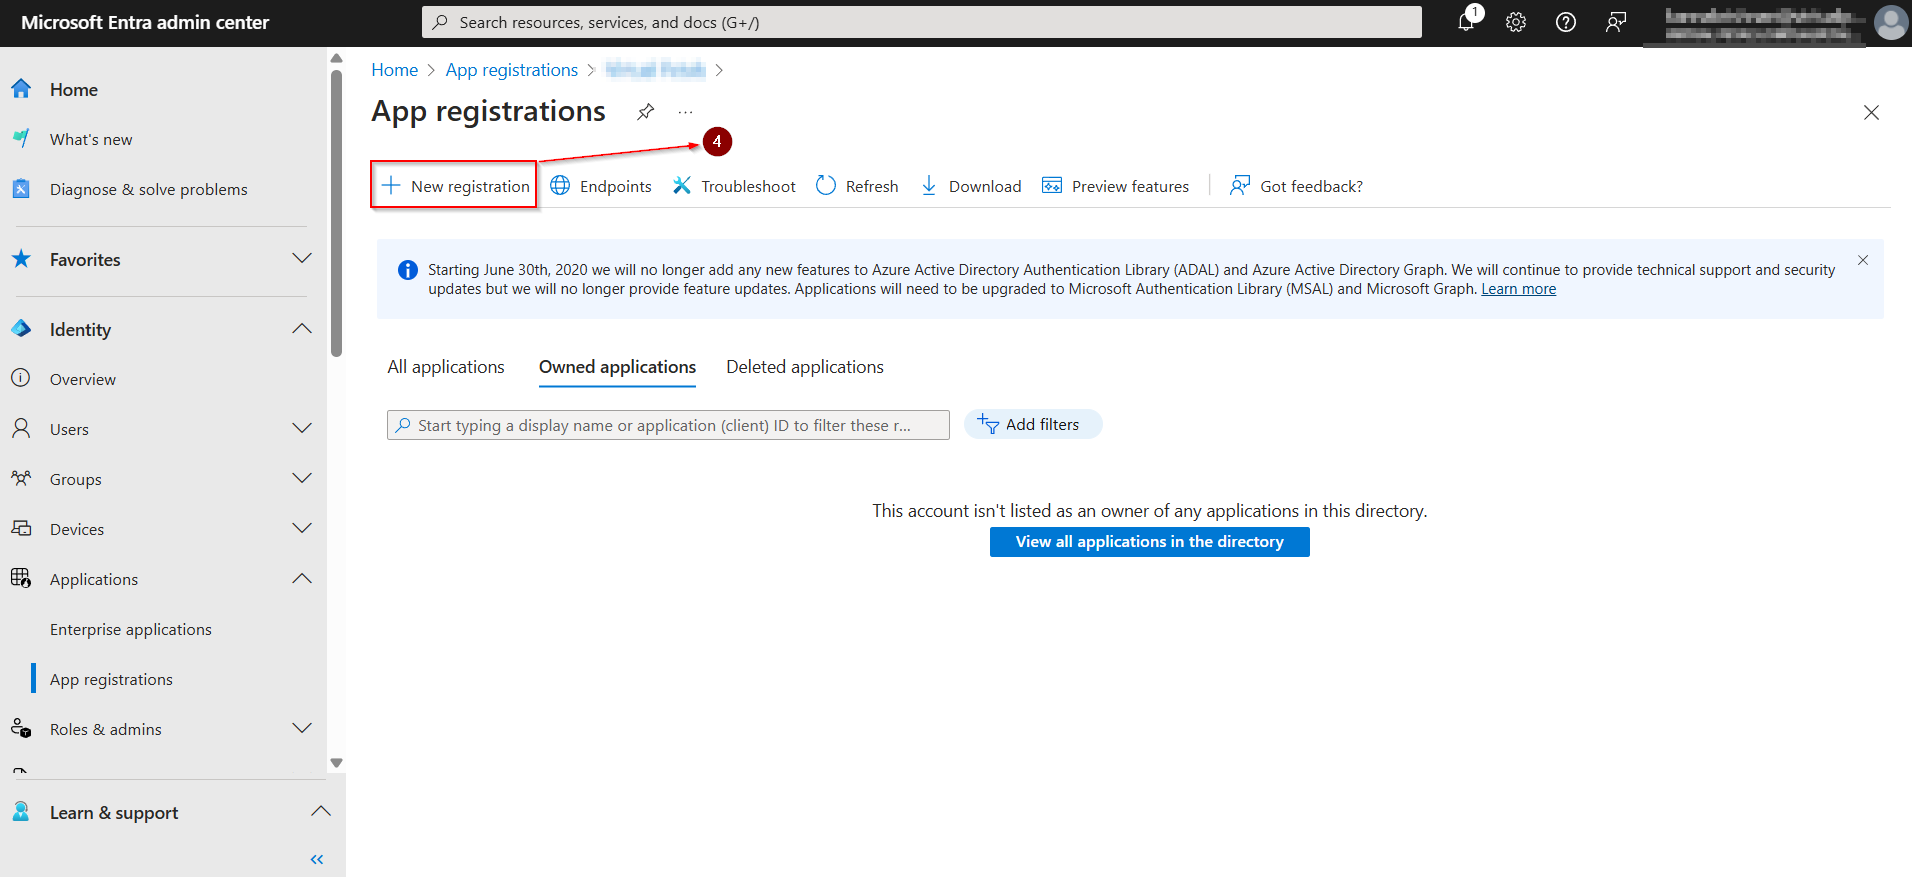
Task: Focus the application name filter field
Action: [668, 425]
